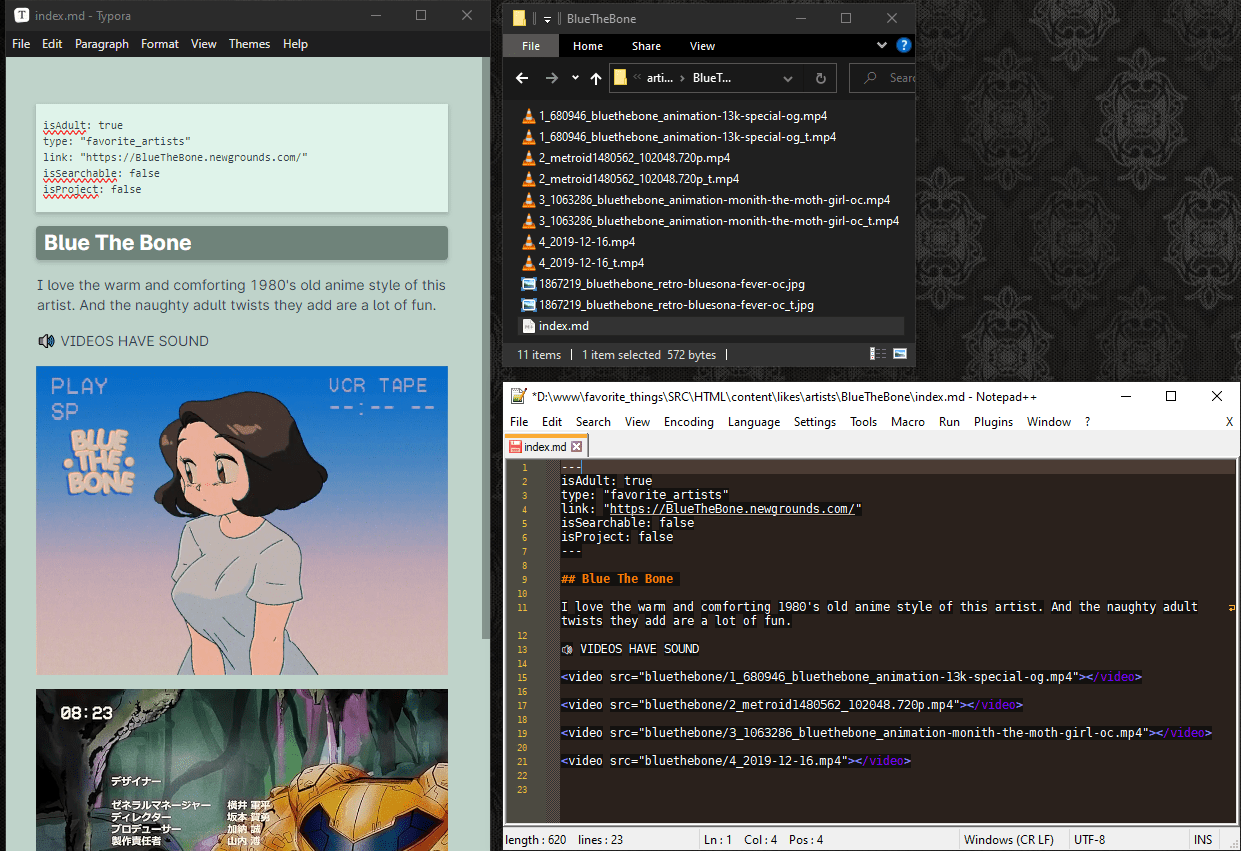Click the VLC icon of 4_2019-12-16.mp4
The width and height of the screenshot is (1241, 851).
(x=529, y=242)
